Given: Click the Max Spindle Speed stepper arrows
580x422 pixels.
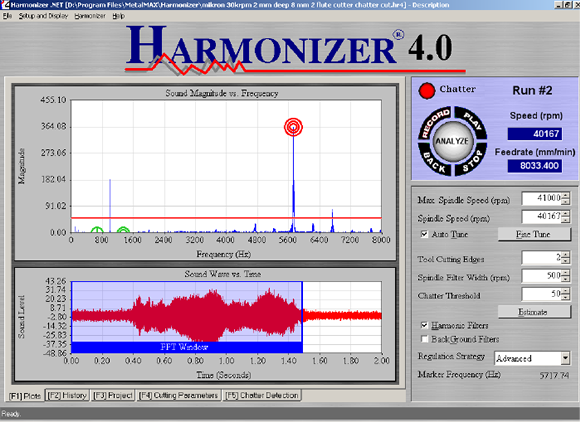Looking at the screenshot, I should pyautogui.click(x=566, y=199).
